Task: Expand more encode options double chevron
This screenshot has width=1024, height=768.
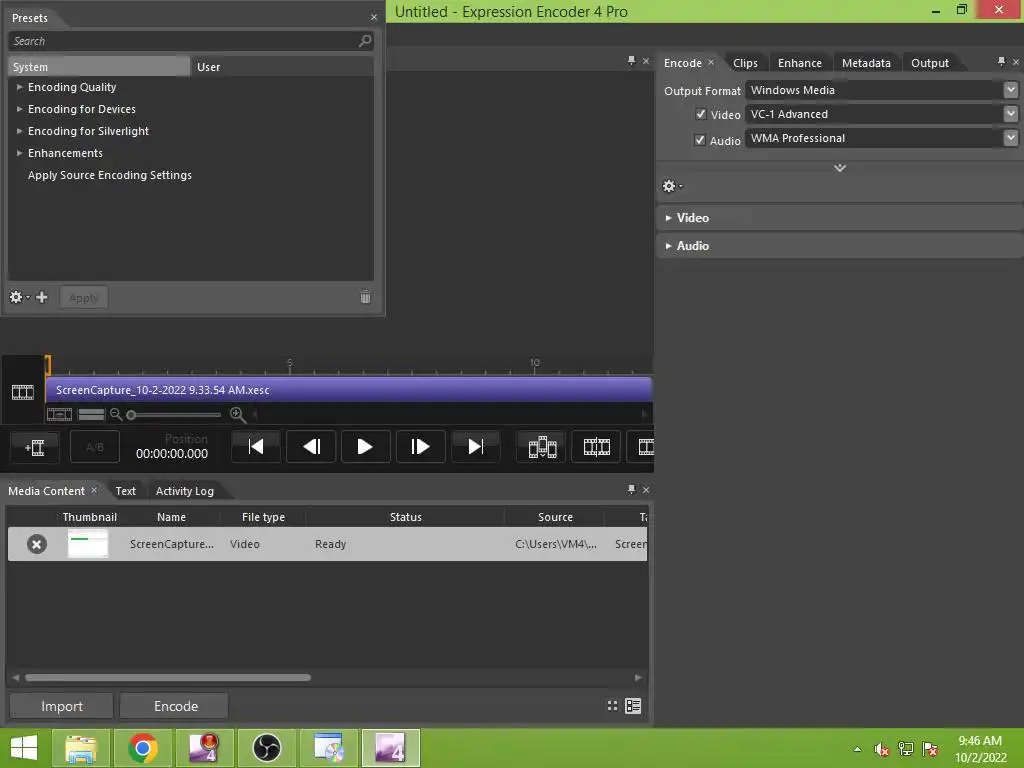Action: coord(840,168)
